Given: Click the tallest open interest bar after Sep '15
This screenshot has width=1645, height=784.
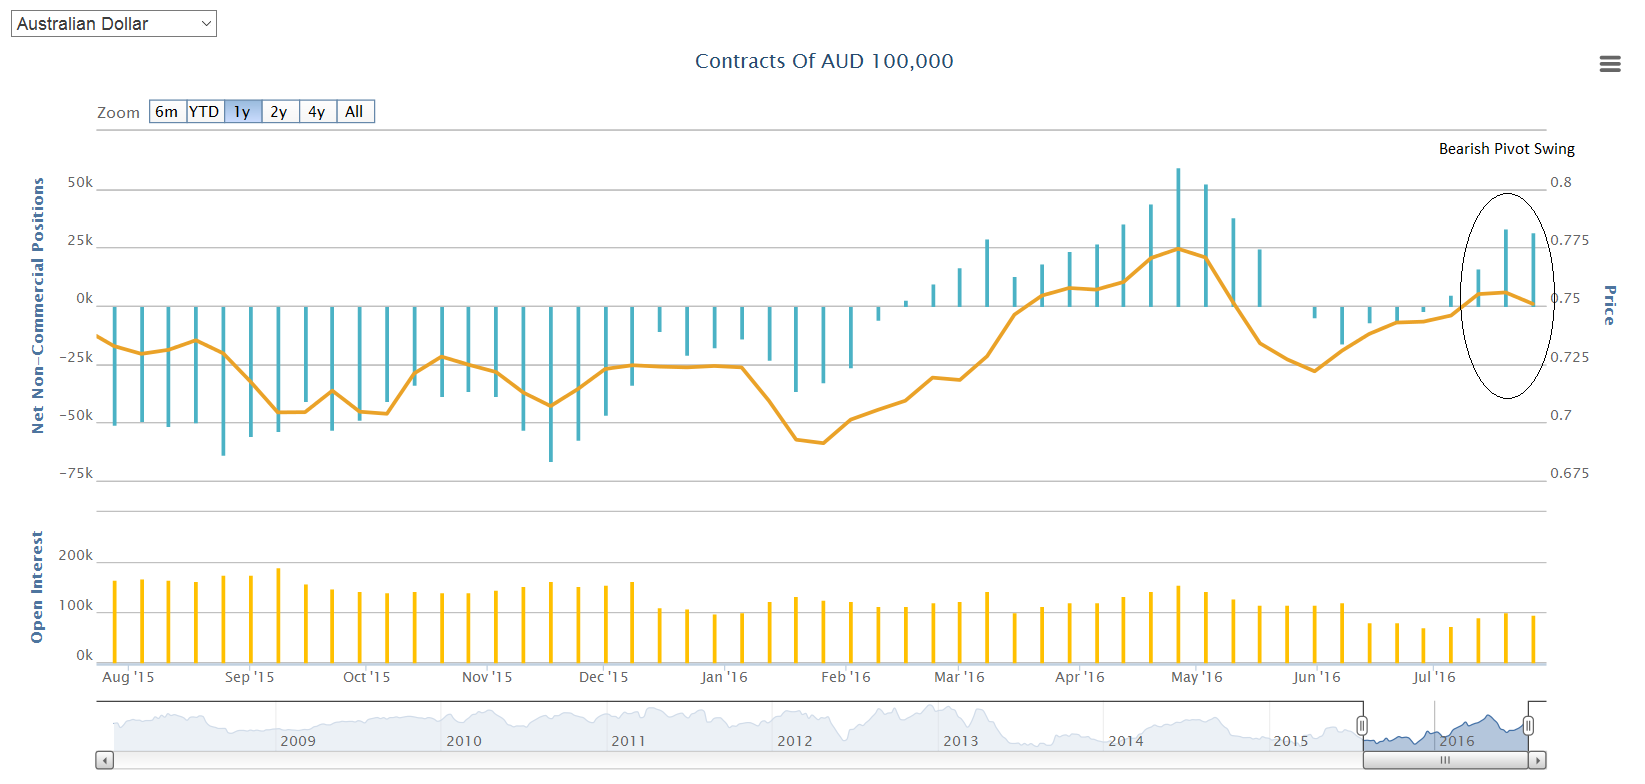Looking at the screenshot, I should (278, 615).
